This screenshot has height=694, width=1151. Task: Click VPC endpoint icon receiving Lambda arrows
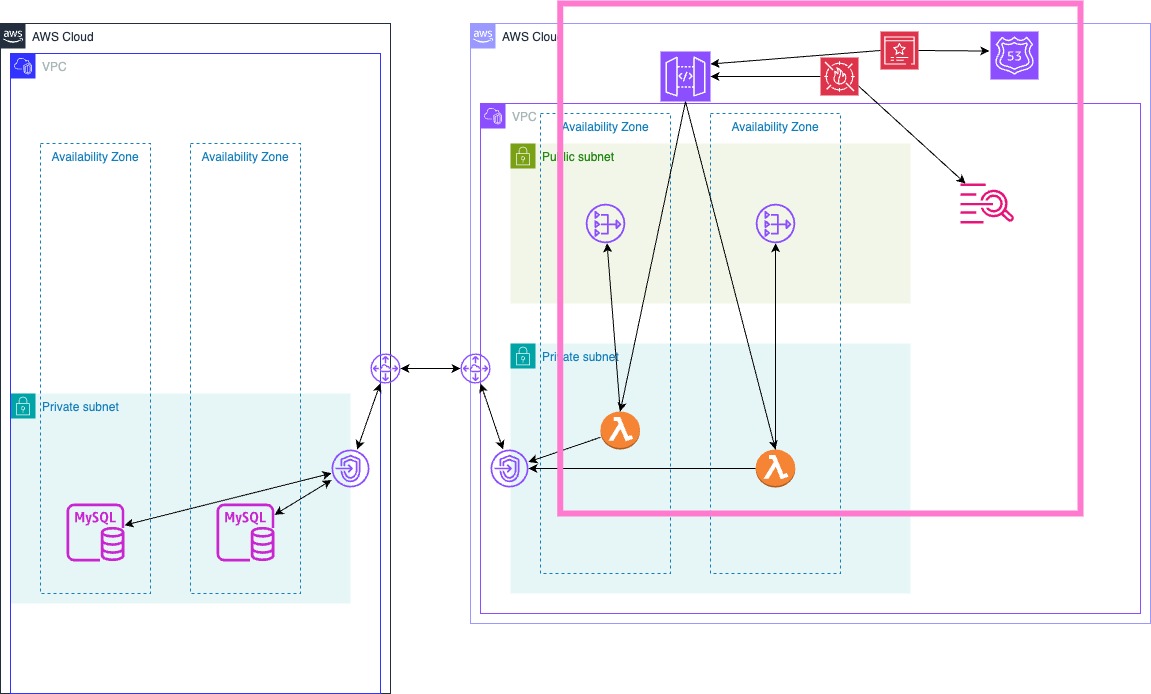[x=509, y=469]
